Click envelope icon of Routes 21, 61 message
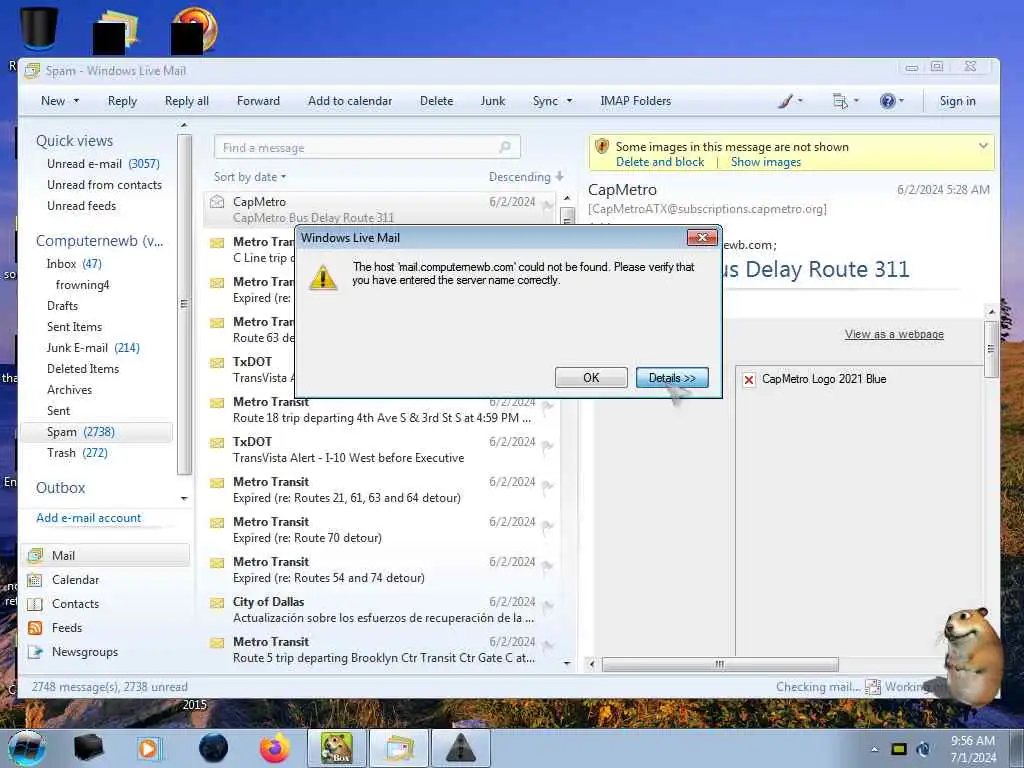1024x768 pixels. point(217,483)
